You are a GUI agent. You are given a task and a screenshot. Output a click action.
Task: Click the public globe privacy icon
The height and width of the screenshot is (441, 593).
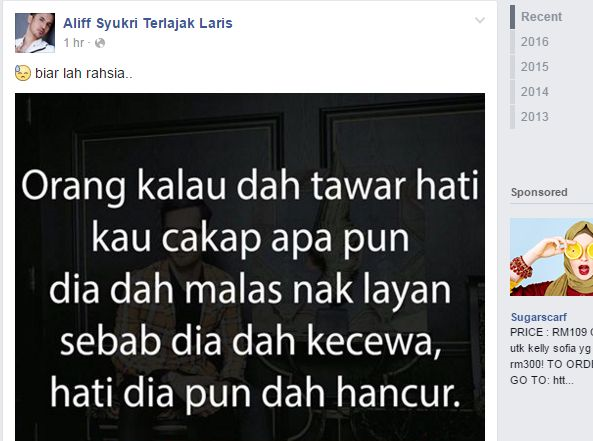100,43
